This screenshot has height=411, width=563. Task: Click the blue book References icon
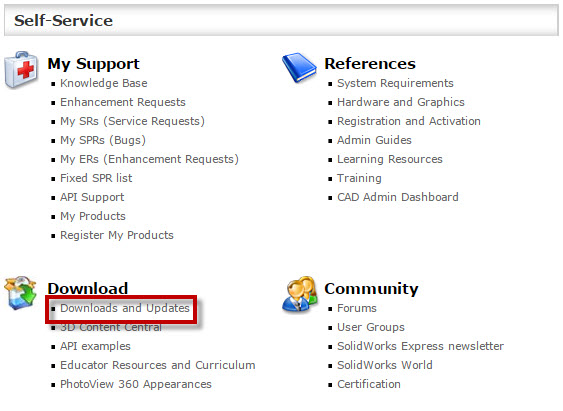(299, 67)
